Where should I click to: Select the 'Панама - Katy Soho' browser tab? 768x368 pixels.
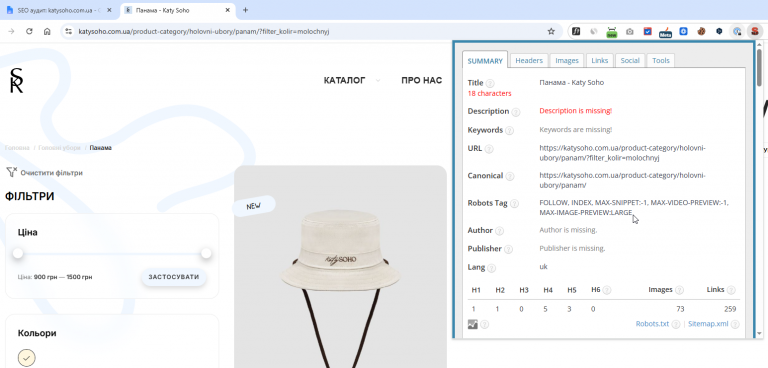coord(178,10)
